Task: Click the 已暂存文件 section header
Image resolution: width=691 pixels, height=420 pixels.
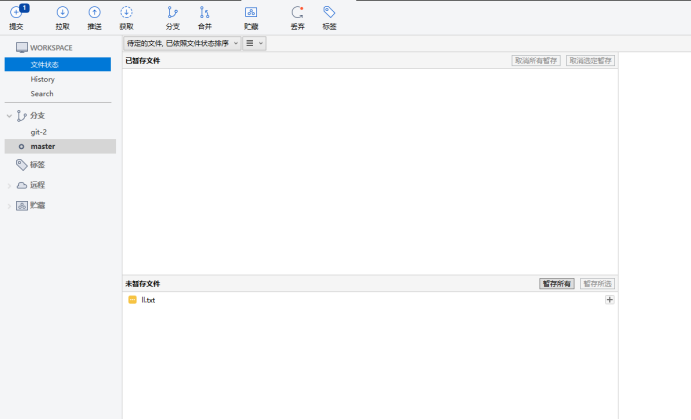Action: tap(143, 60)
